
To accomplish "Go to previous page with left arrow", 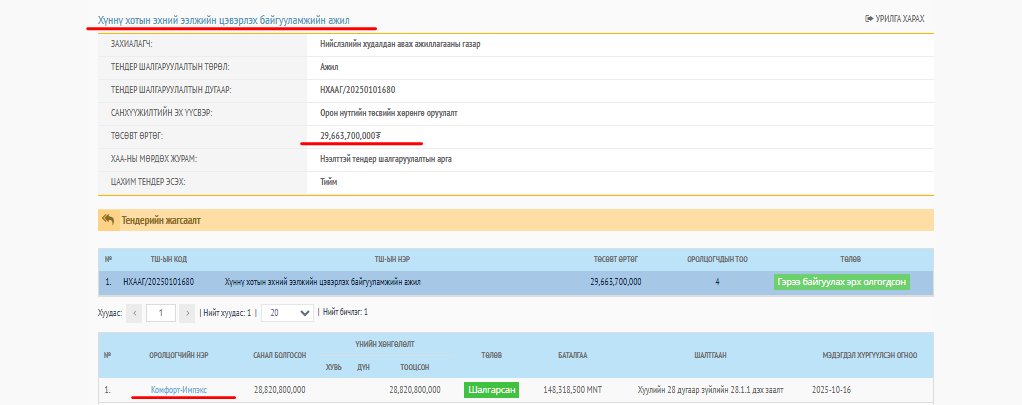I will 135,313.
